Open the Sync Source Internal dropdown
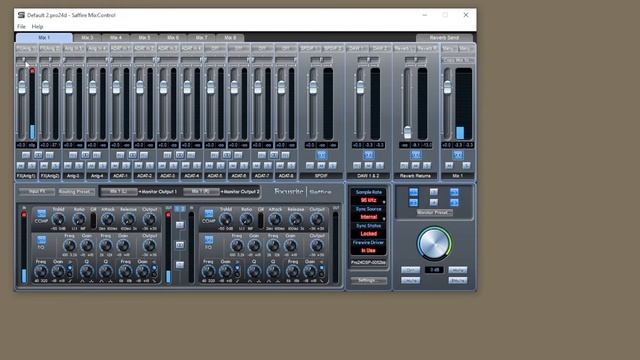The width and height of the screenshot is (640, 360). point(369,217)
